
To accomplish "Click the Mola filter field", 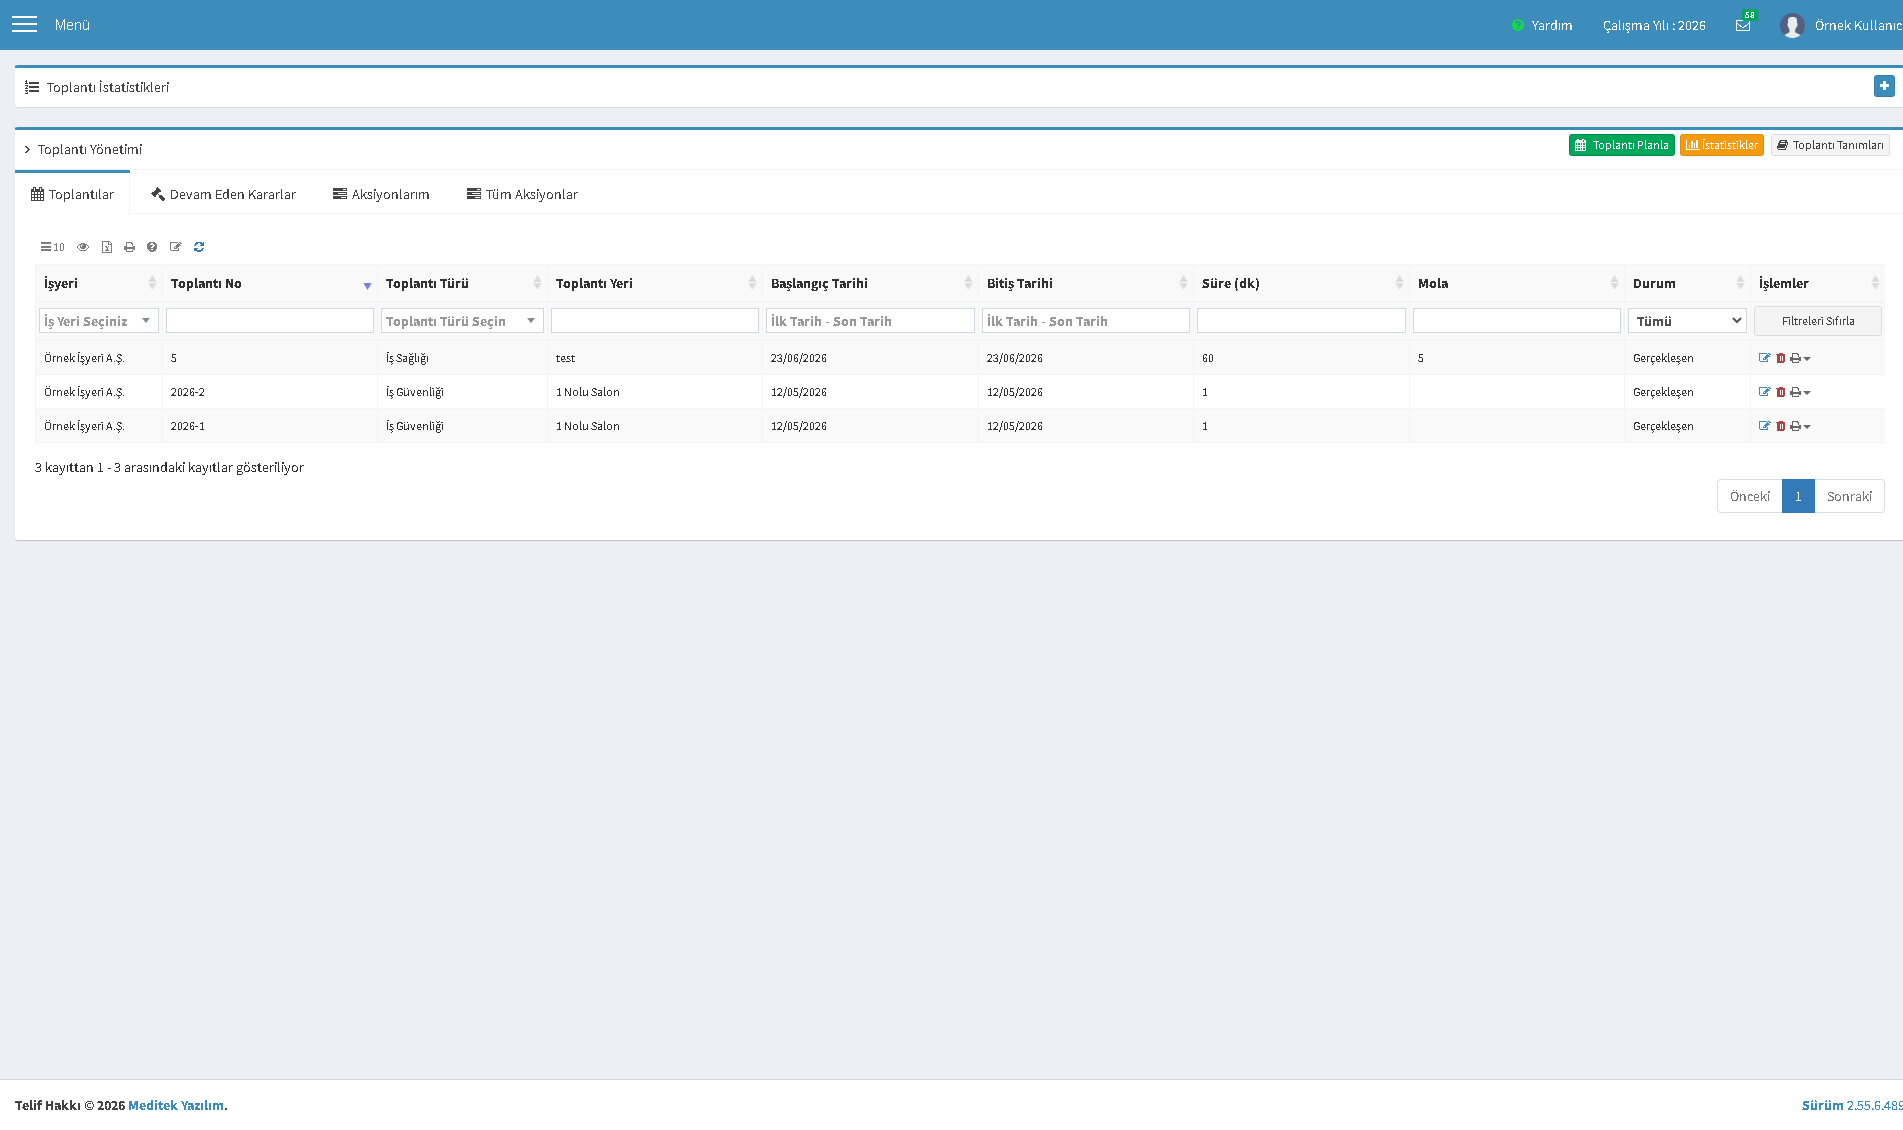I will tap(1517, 321).
